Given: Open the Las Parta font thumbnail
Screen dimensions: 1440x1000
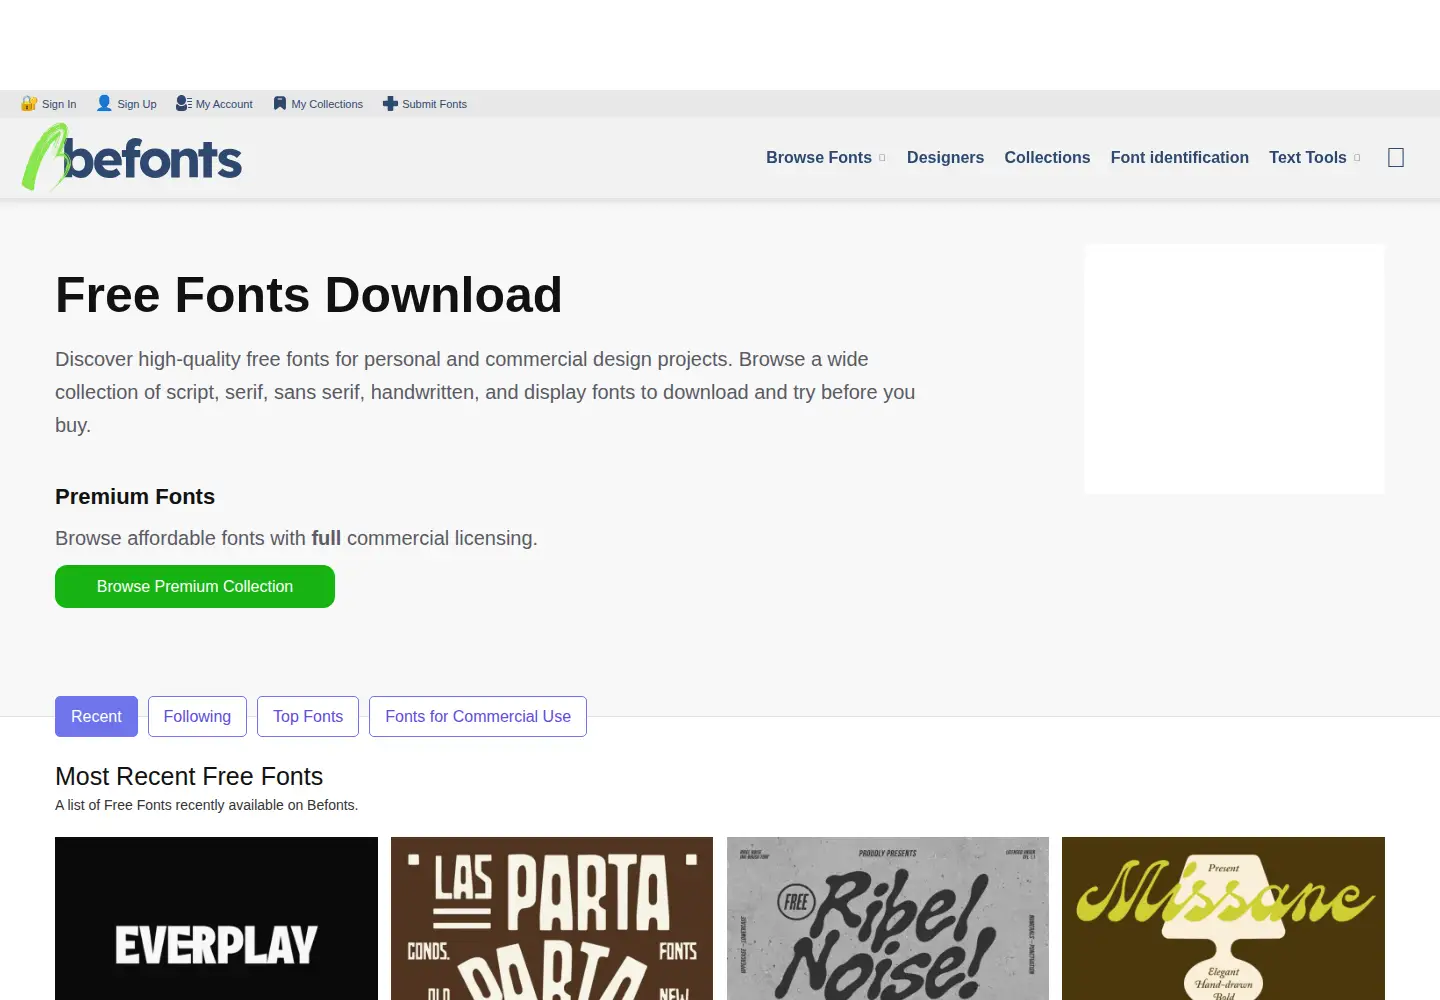Looking at the screenshot, I should coord(552,918).
